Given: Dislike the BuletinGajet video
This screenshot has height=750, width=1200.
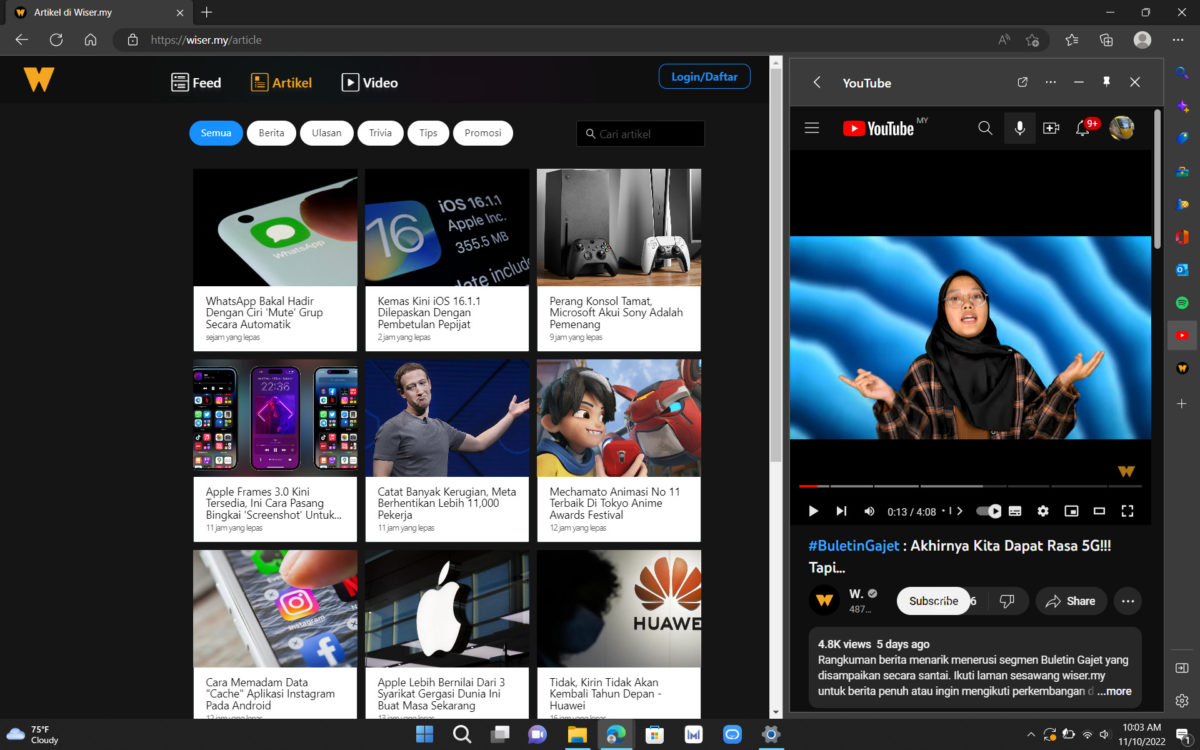Looking at the screenshot, I should (1007, 601).
